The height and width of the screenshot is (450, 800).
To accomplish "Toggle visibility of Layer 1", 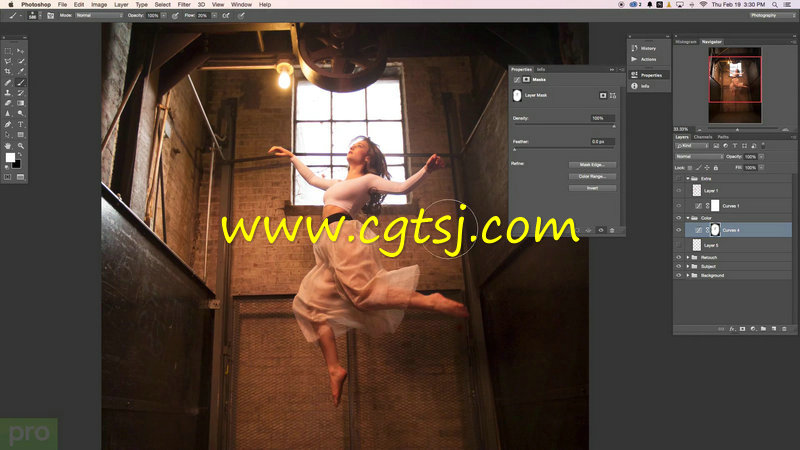I will pyautogui.click(x=678, y=190).
